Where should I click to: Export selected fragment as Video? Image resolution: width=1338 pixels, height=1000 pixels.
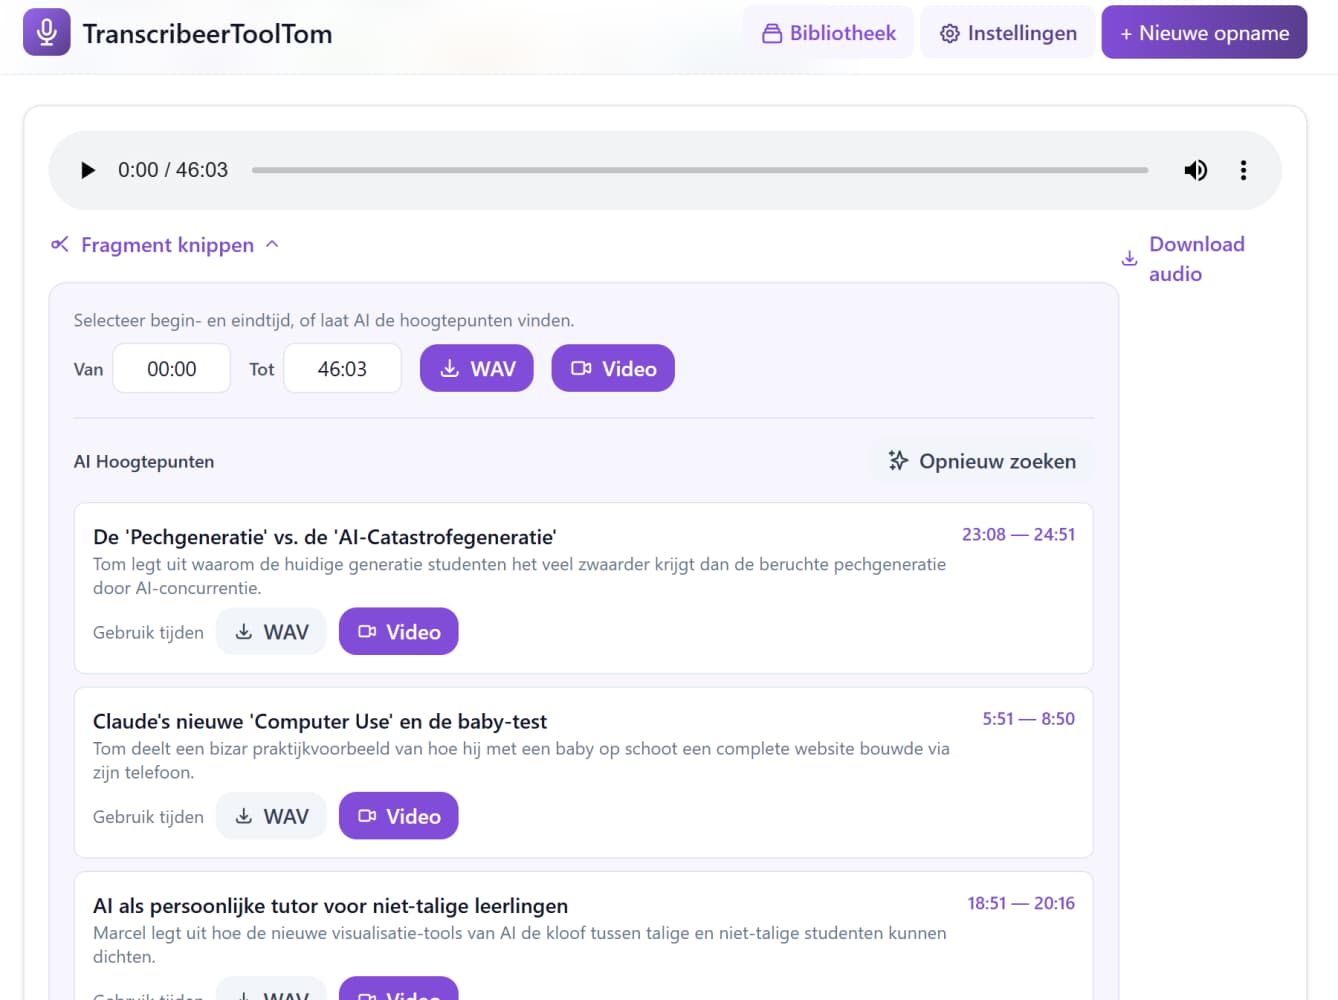click(613, 369)
